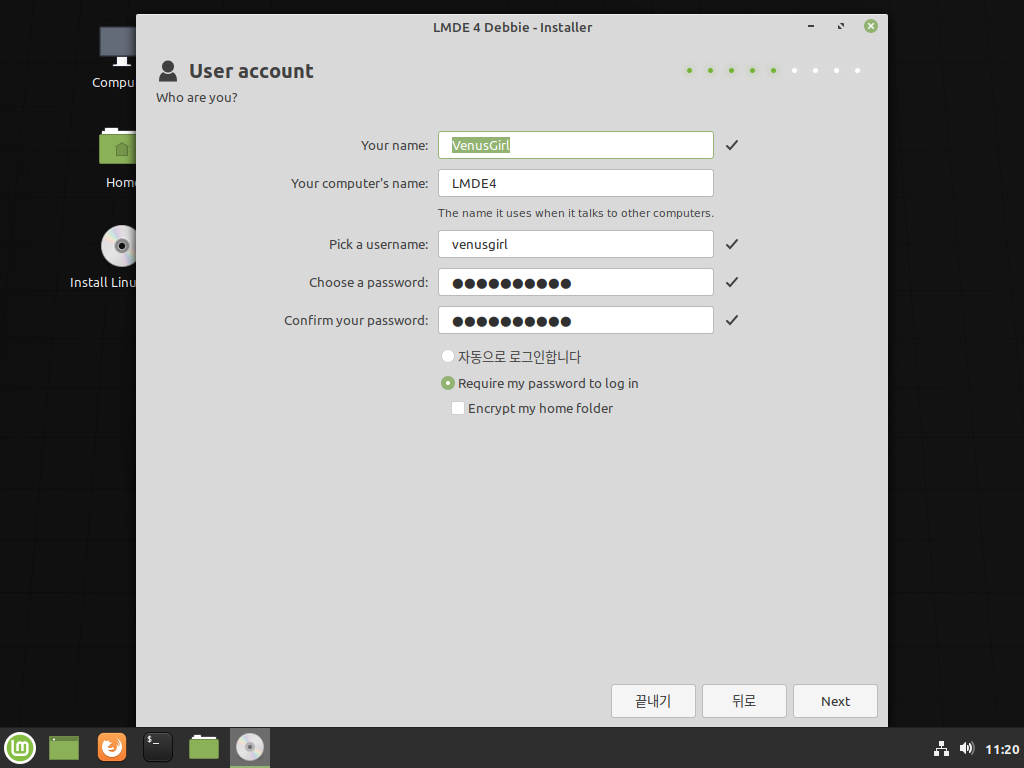
Task: Click the username field venusgirl
Action: coord(575,244)
